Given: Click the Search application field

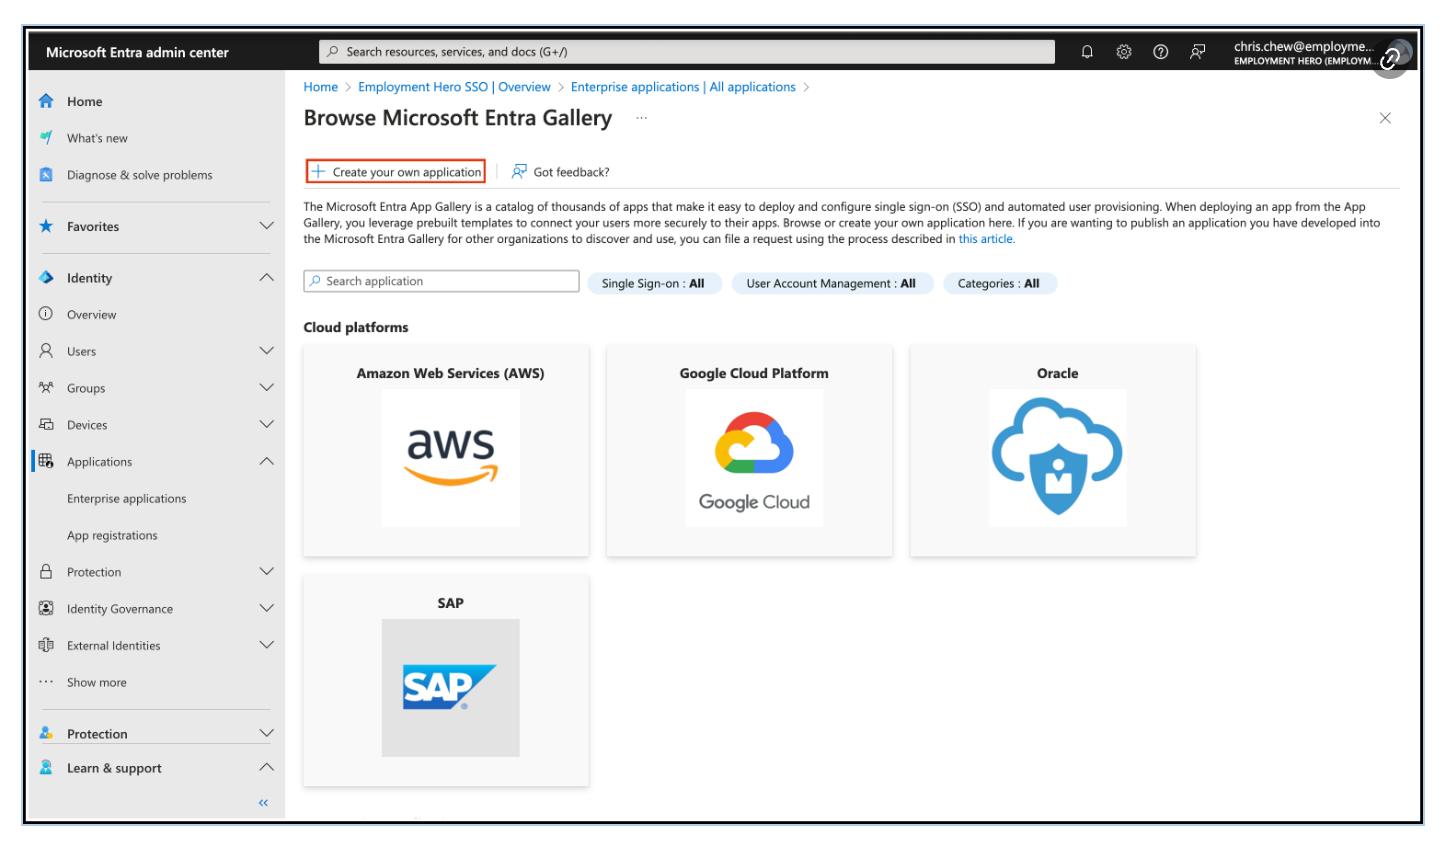Looking at the screenshot, I should coord(441,281).
